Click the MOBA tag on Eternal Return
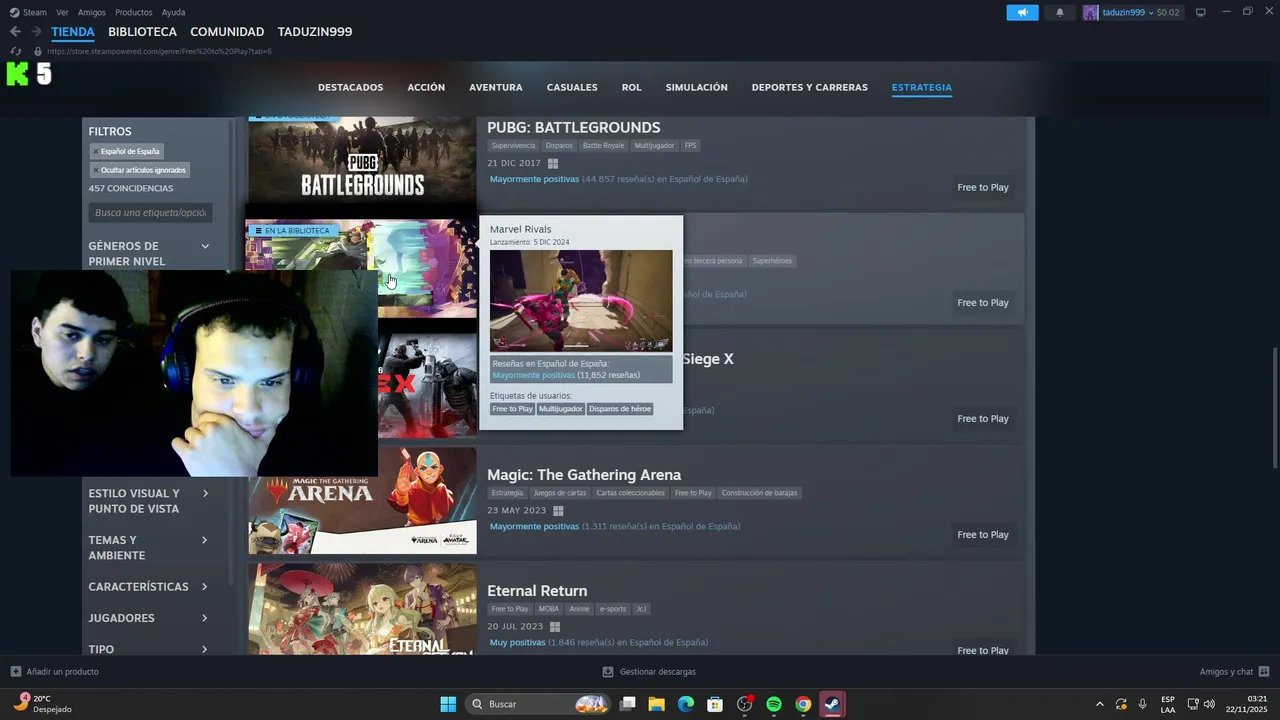Screen dimensions: 1280x720 [x=549, y=609]
